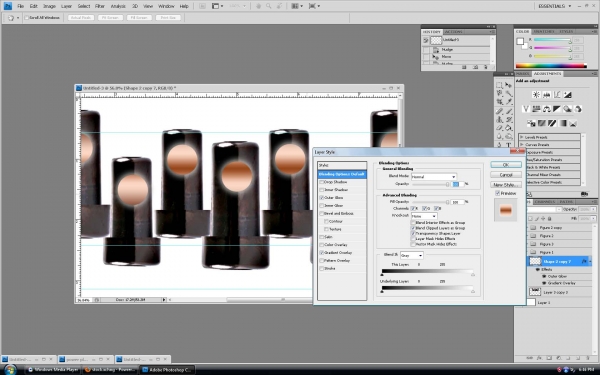Select the Type tool

tap(509, 145)
